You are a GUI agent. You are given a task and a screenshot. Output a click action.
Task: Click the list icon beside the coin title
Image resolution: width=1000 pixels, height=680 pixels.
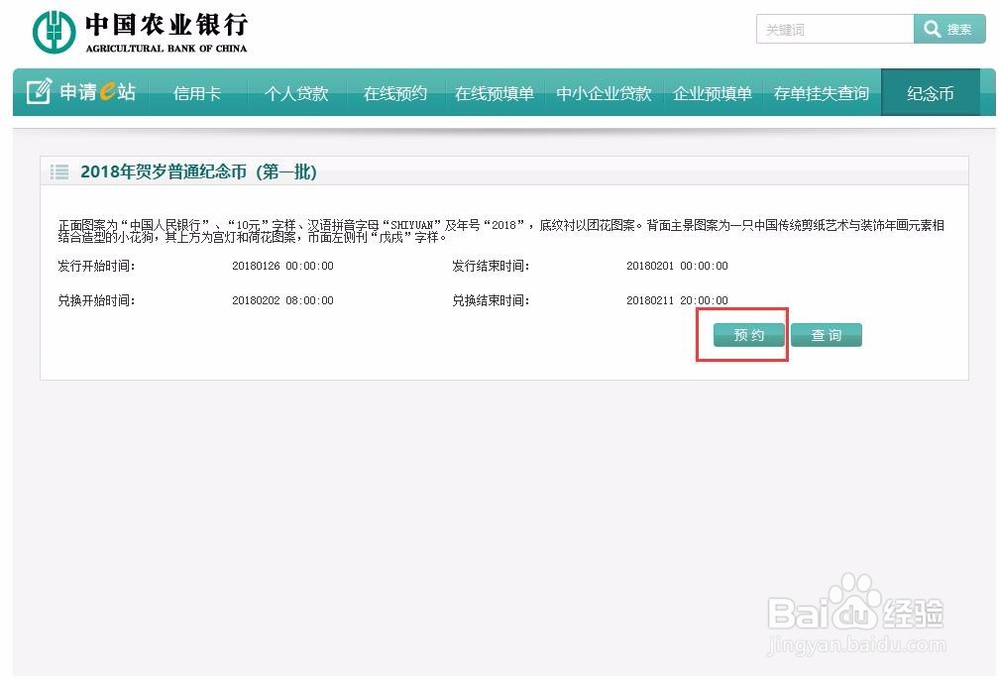pyautogui.click(x=59, y=171)
